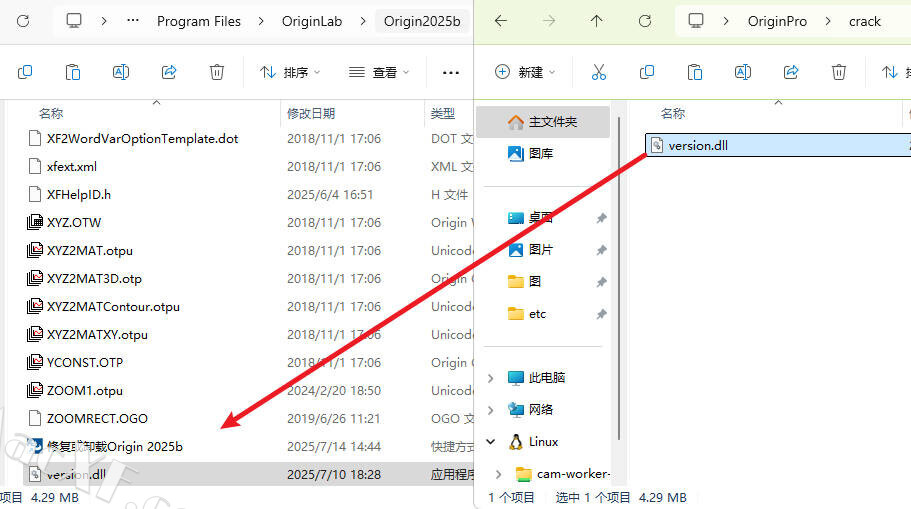Image resolution: width=911 pixels, height=509 pixels.
Task: Share icon in left window toolbar
Action: 169,72
